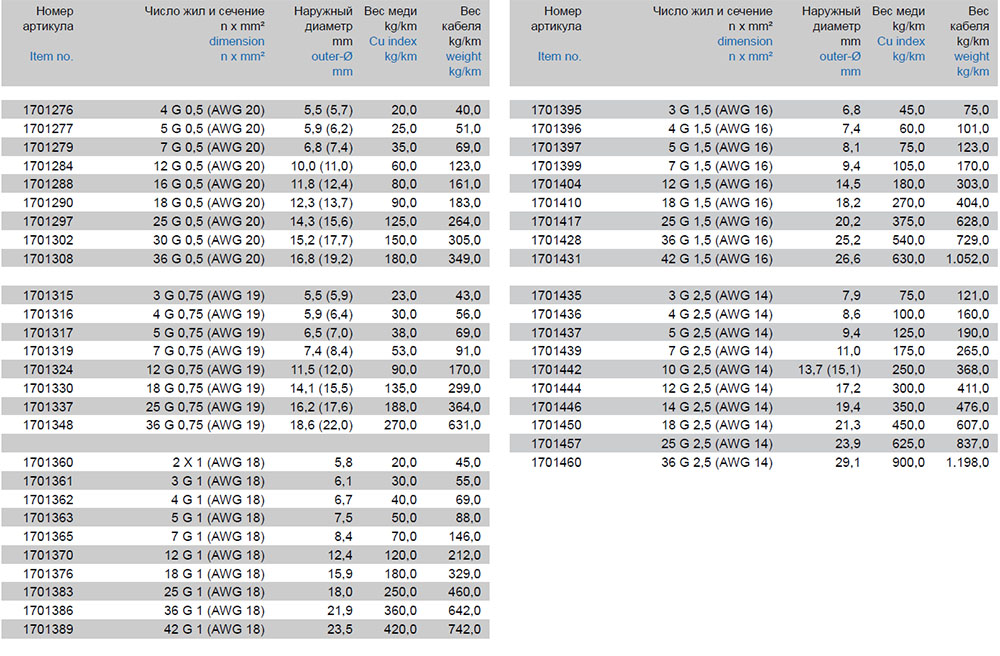Click cable weight value 305,0
Viewport: 1000px width, 656px height.
(464, 240)
